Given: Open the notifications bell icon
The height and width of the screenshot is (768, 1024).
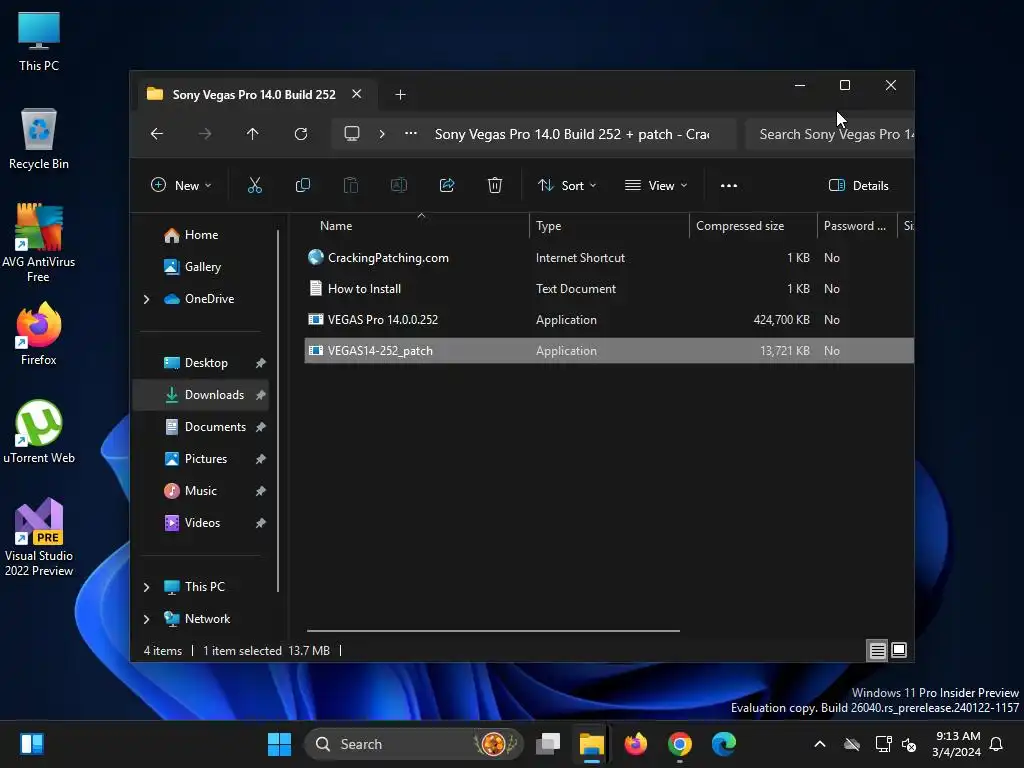Looking at the screenshot, I should [997, 744].
